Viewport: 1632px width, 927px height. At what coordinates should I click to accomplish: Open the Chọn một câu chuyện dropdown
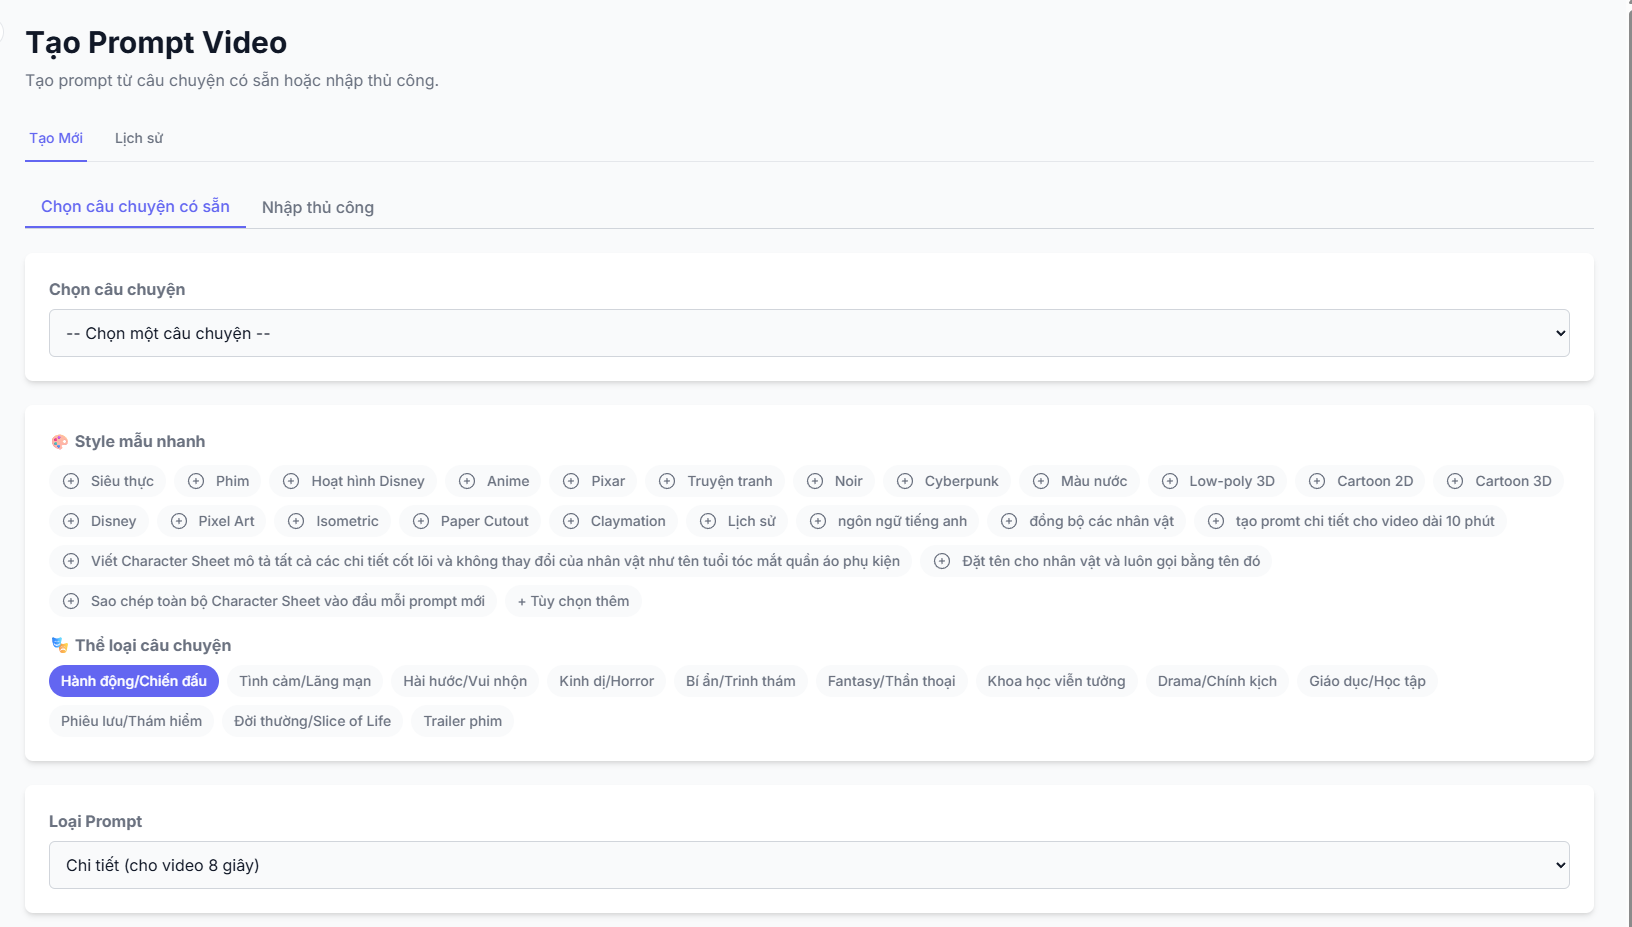point(809,333)
